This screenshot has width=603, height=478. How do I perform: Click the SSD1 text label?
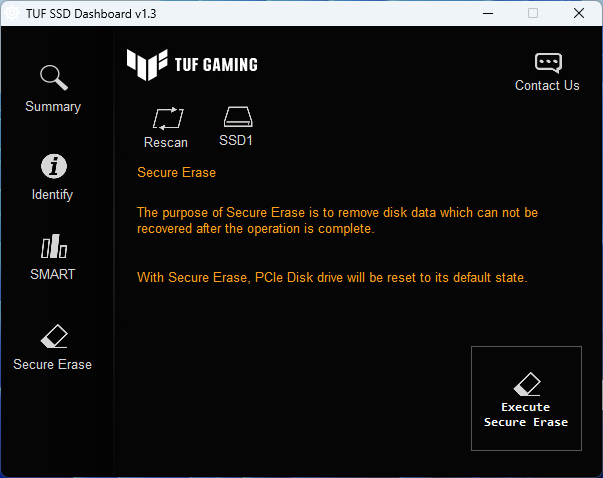(236, 140)
